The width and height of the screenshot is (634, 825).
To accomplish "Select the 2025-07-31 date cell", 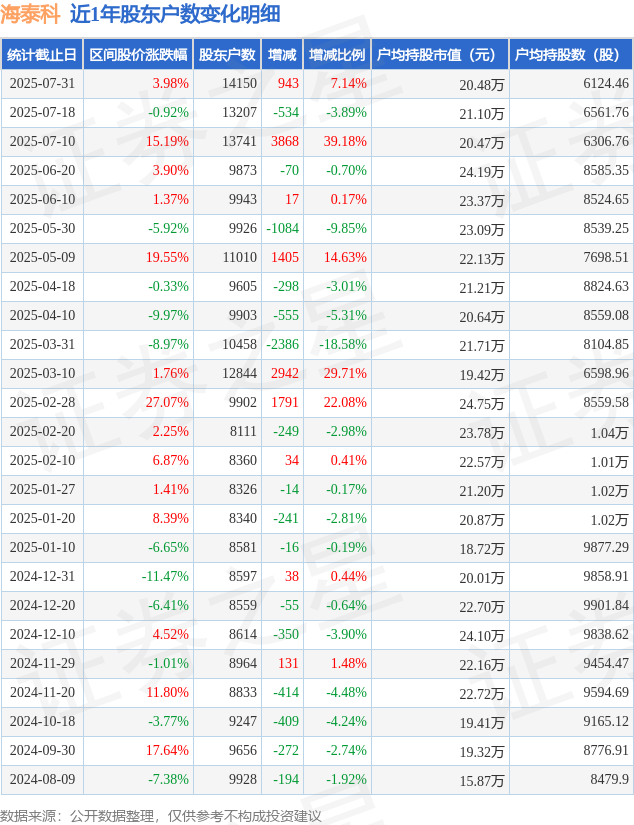I will (x=42, y=84).
